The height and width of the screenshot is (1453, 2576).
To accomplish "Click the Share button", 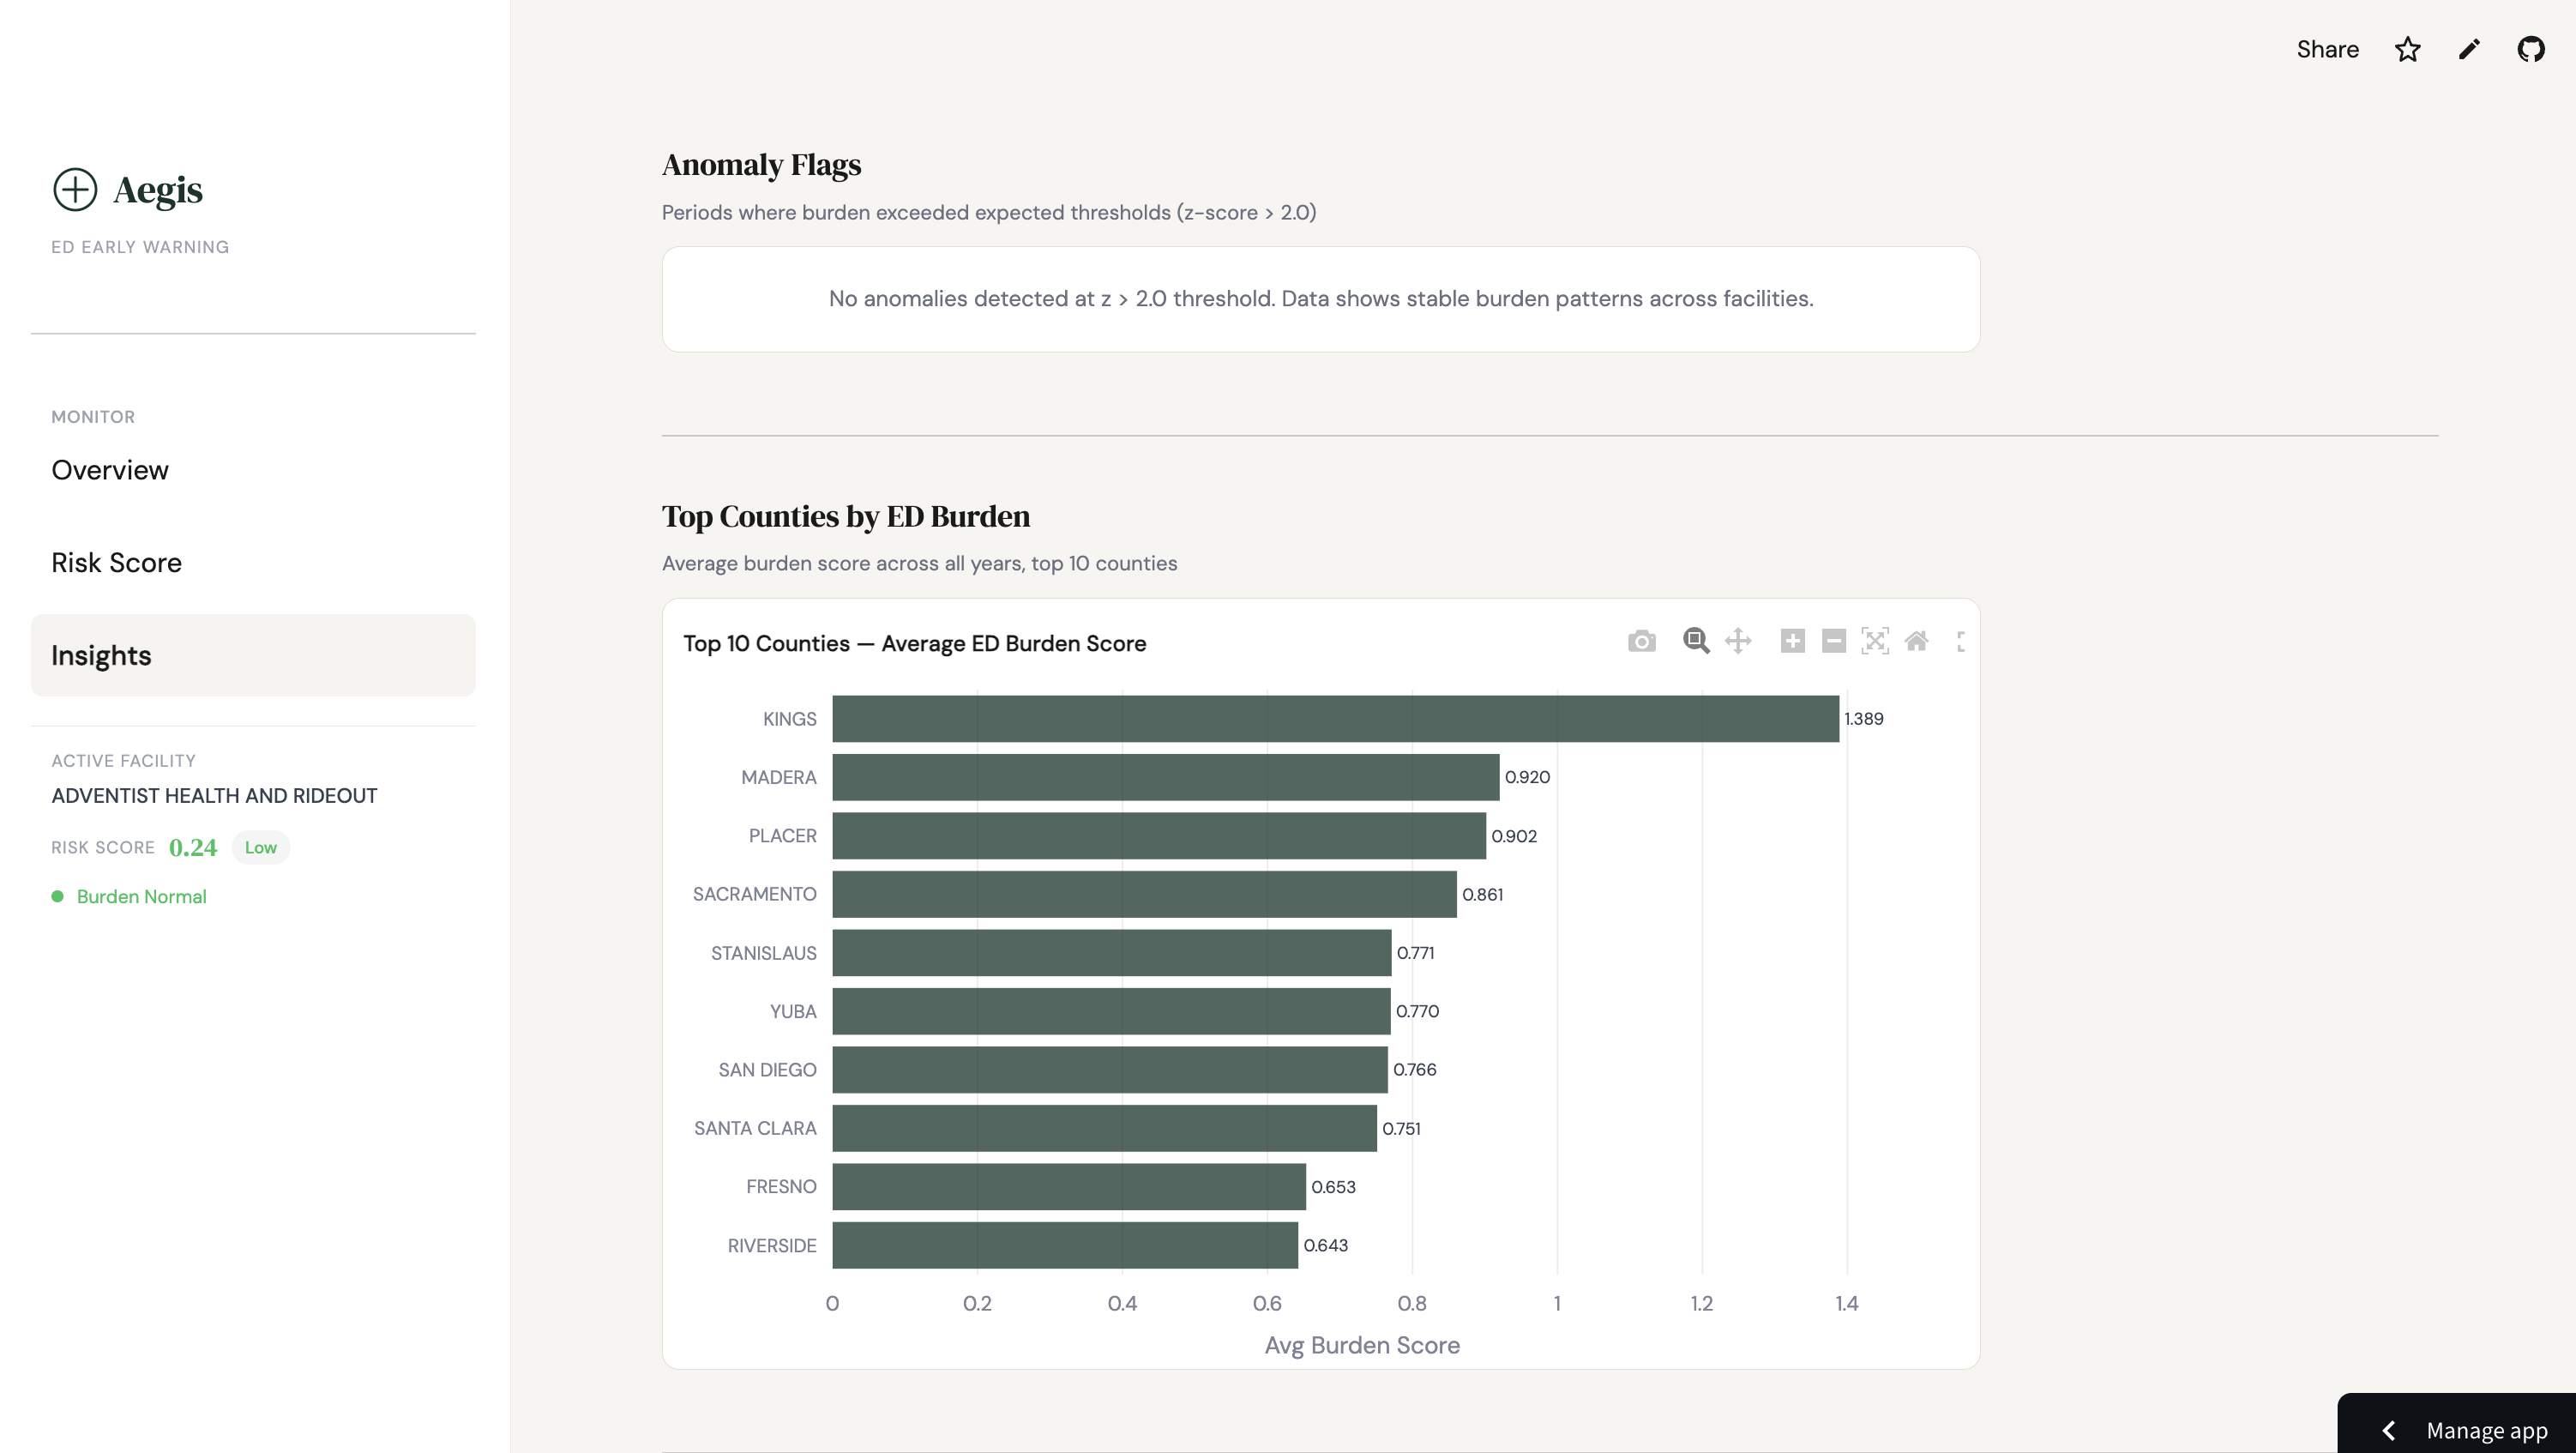I will (x=2327, y=49).
